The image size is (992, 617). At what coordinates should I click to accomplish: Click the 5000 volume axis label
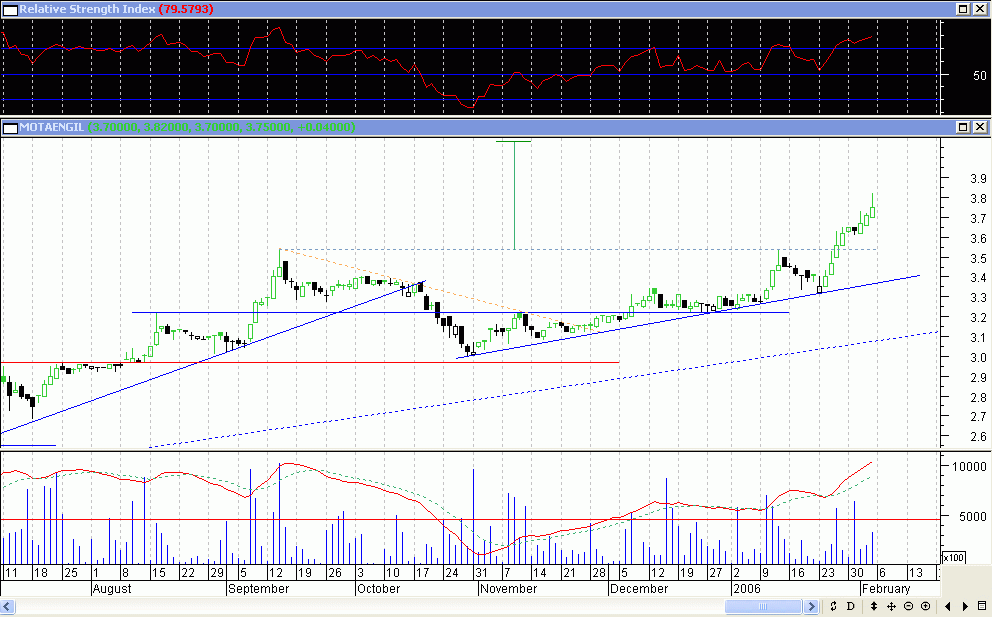(972, 516)
